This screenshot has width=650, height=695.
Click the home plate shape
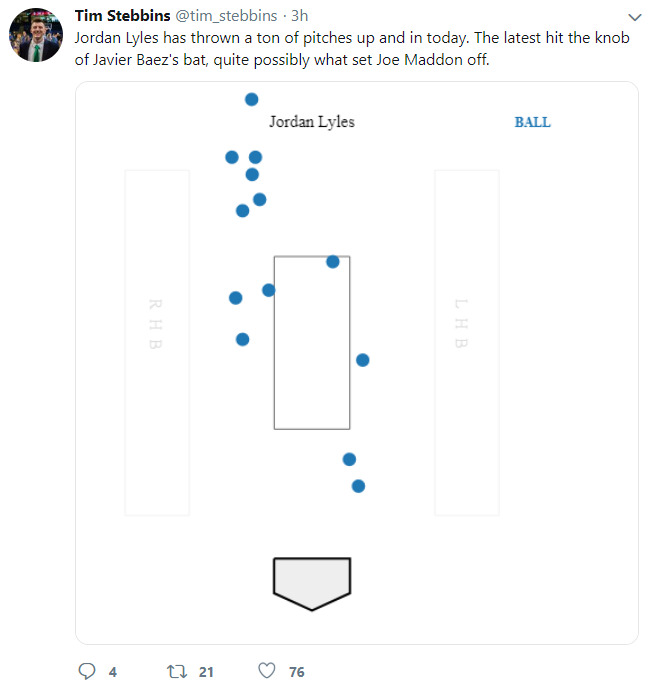tap(312, 582)
